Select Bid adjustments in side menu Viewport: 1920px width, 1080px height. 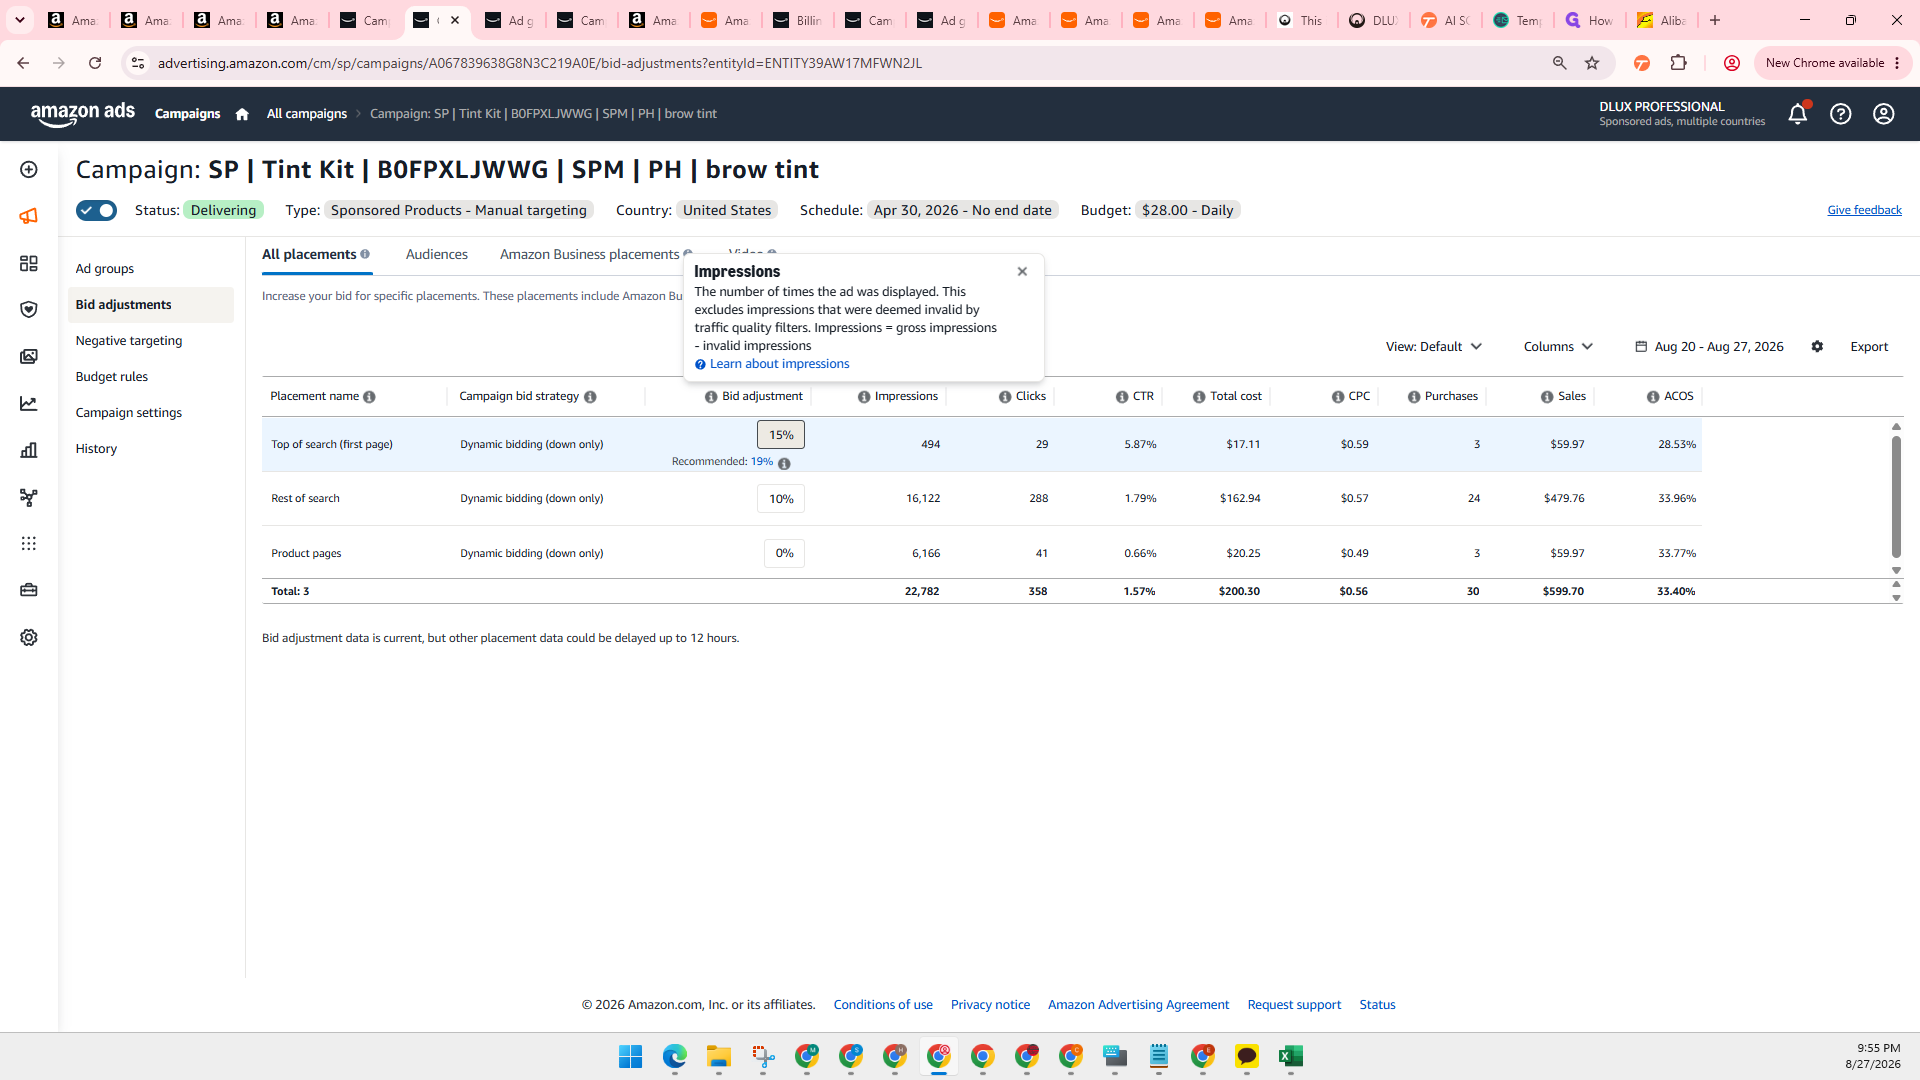pyautogui.click(x=150, y=305)
